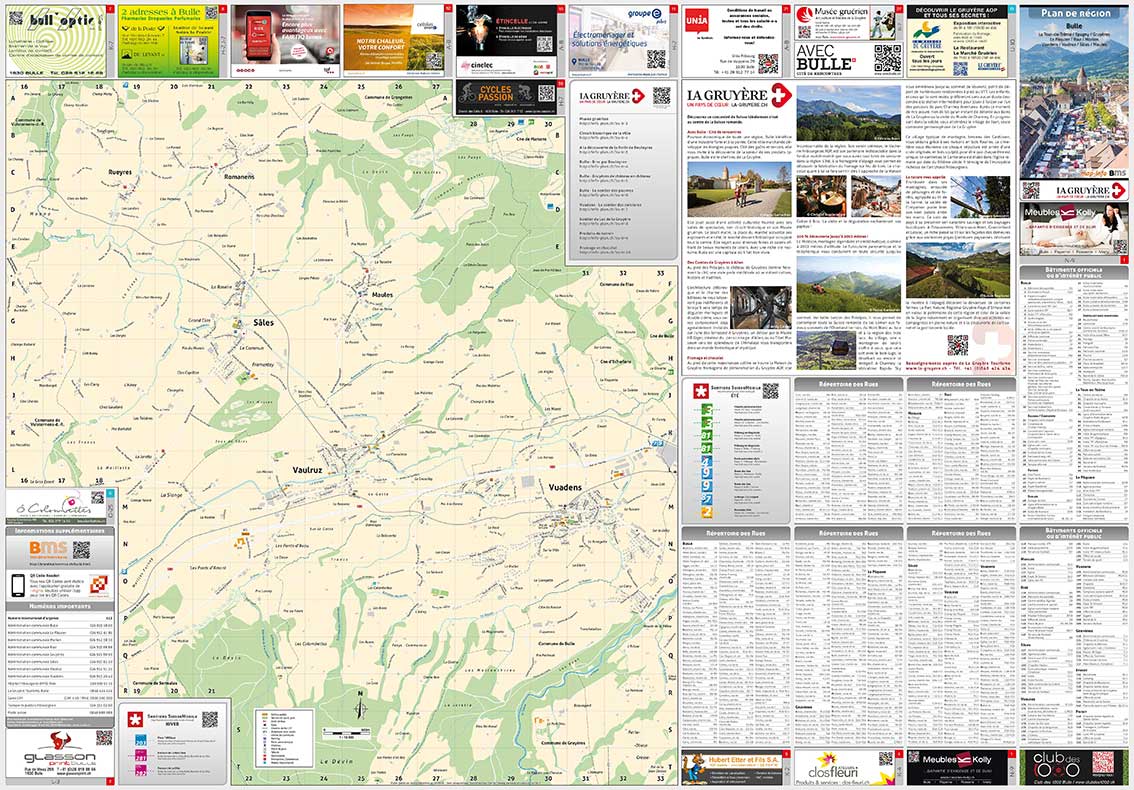1134x790 pixels.
Task: Click the SuisseMobile logo in the Été box
Action: (x=699, y=391)
